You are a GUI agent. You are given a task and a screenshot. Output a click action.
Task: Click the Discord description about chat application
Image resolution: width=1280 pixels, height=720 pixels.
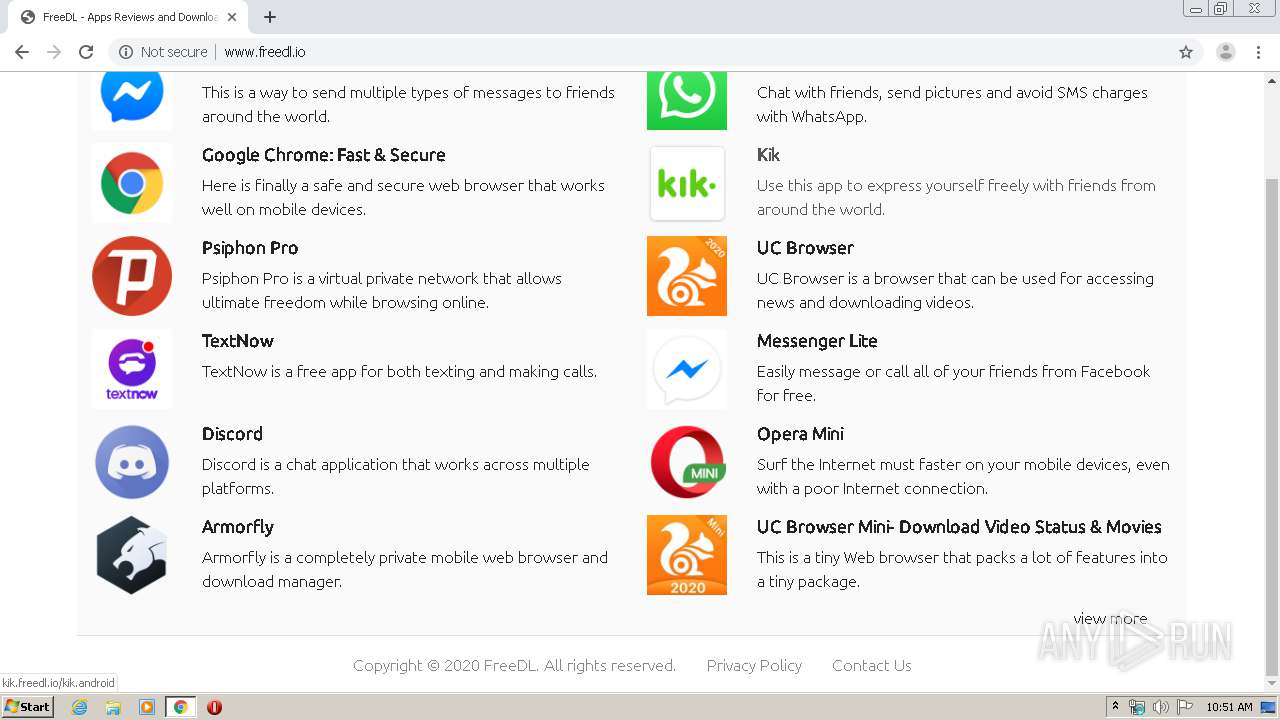(x=396, y=476)
